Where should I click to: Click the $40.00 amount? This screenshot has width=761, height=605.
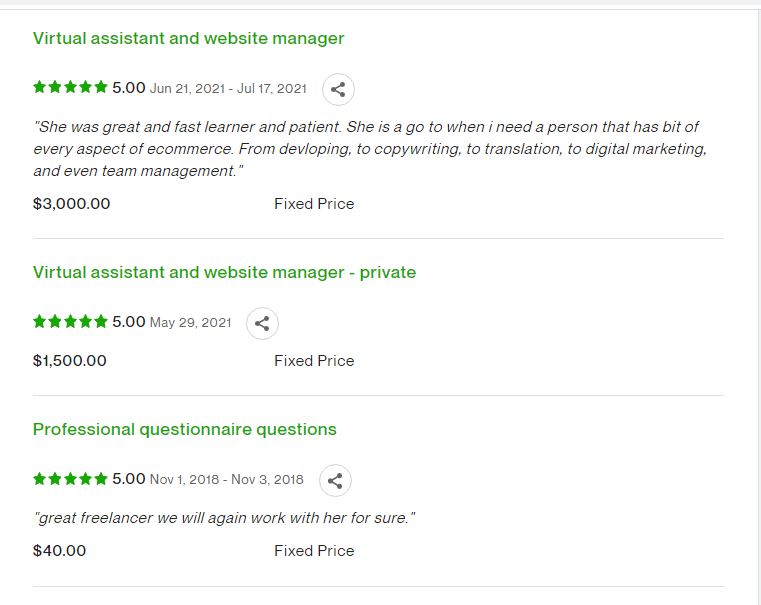[59, 551]
